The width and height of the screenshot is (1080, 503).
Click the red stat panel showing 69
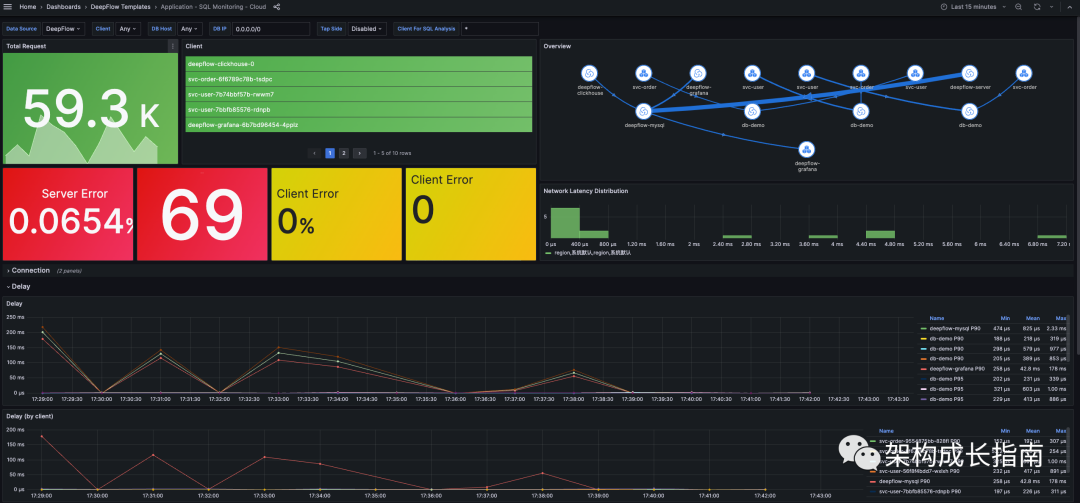point(202,214)
